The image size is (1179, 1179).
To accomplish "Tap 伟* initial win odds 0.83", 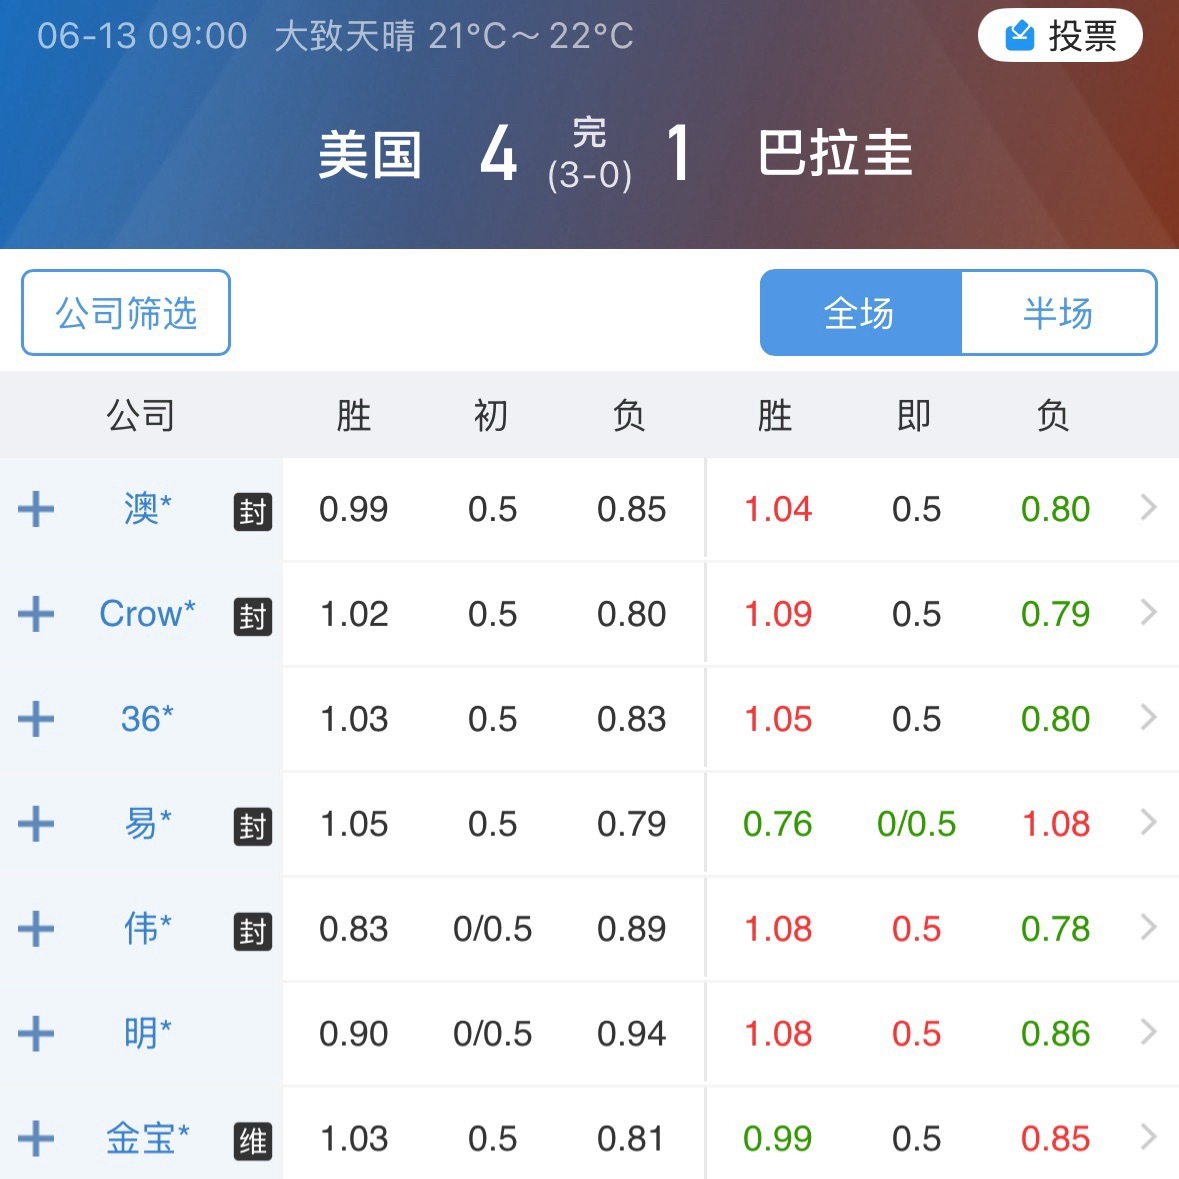I will (353, 929).
